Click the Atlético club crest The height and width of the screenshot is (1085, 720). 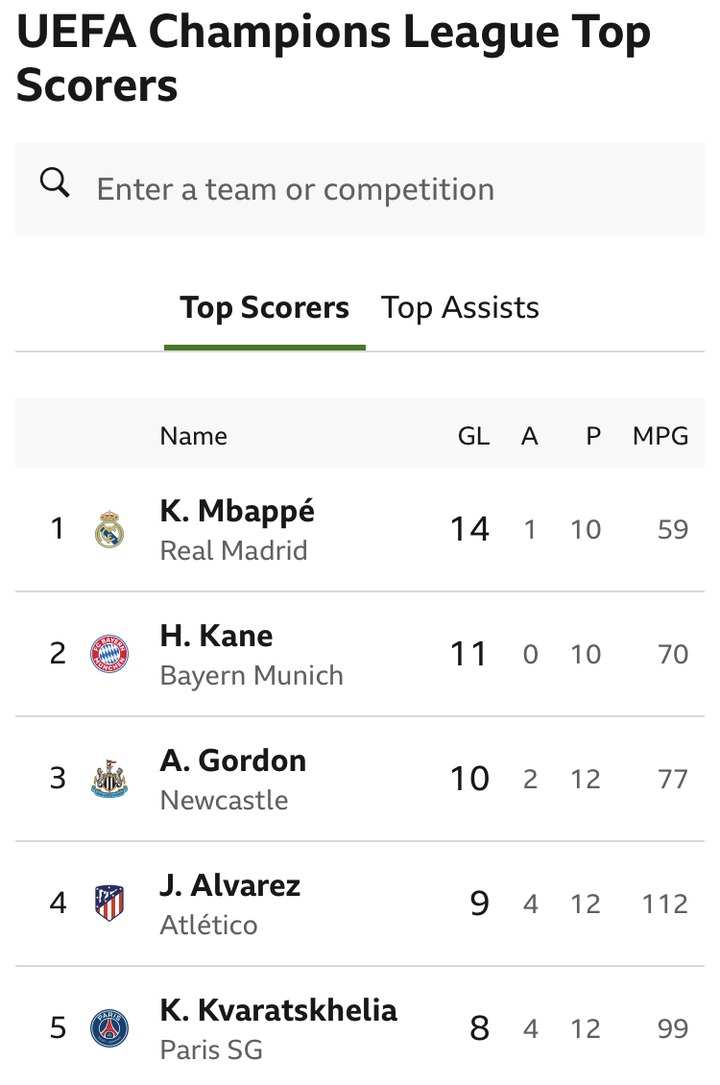[x=109, y=903]
